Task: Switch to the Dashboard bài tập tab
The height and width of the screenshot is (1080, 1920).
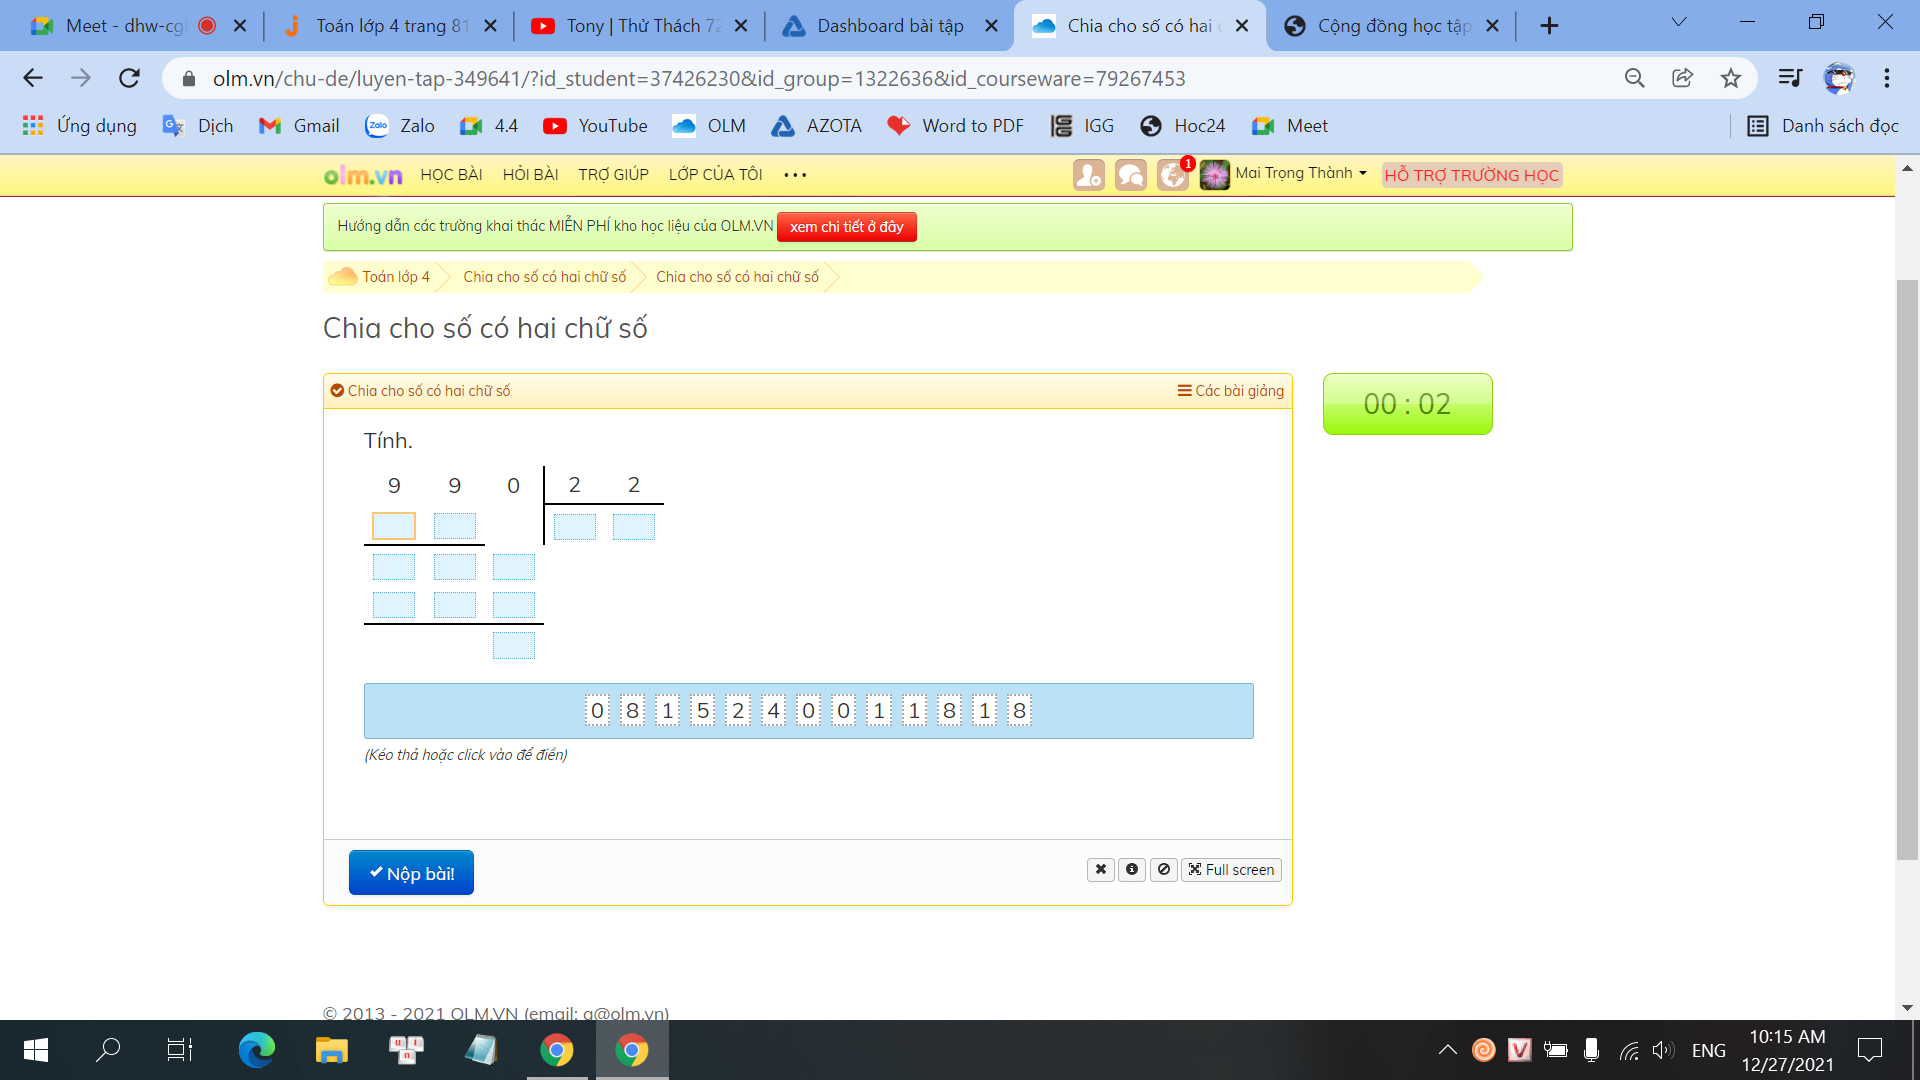Action: [x=889, y=26]
